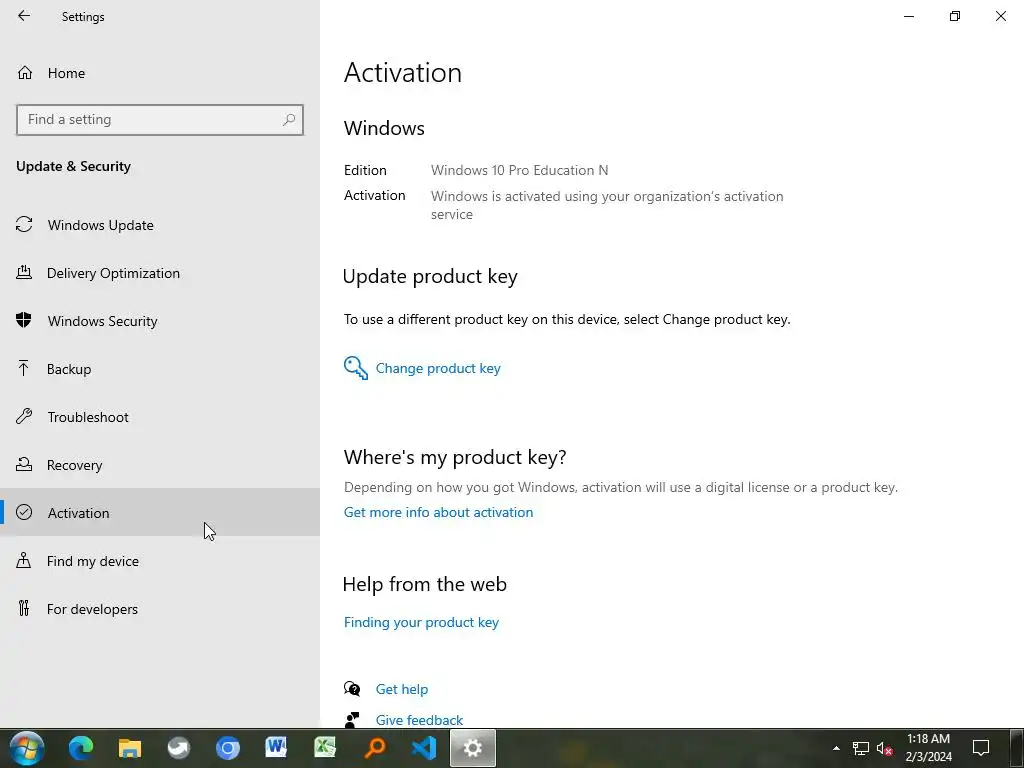Click the Delivery Optimization icon

(24, 272)
